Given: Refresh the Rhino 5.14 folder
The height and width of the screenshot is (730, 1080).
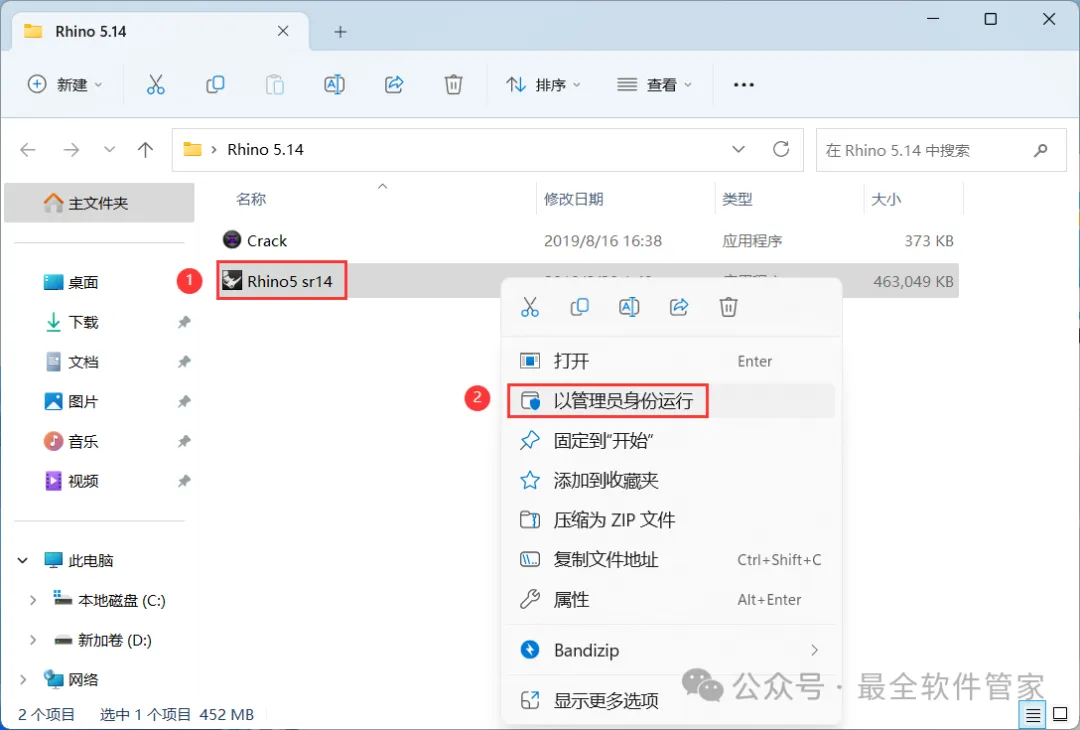Looking at the screenshot, I should pos(781,149).
